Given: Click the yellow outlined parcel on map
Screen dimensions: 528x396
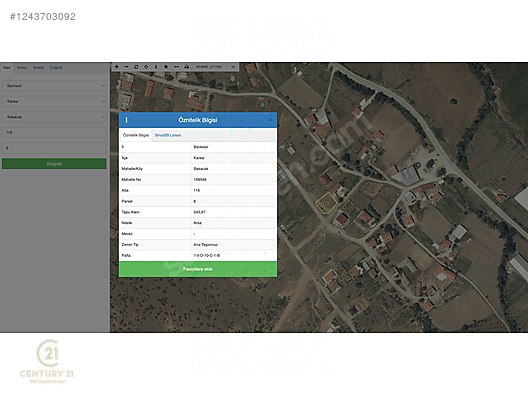Looking at the screenshot, I should pyautogui.click(x=326, y=203).
